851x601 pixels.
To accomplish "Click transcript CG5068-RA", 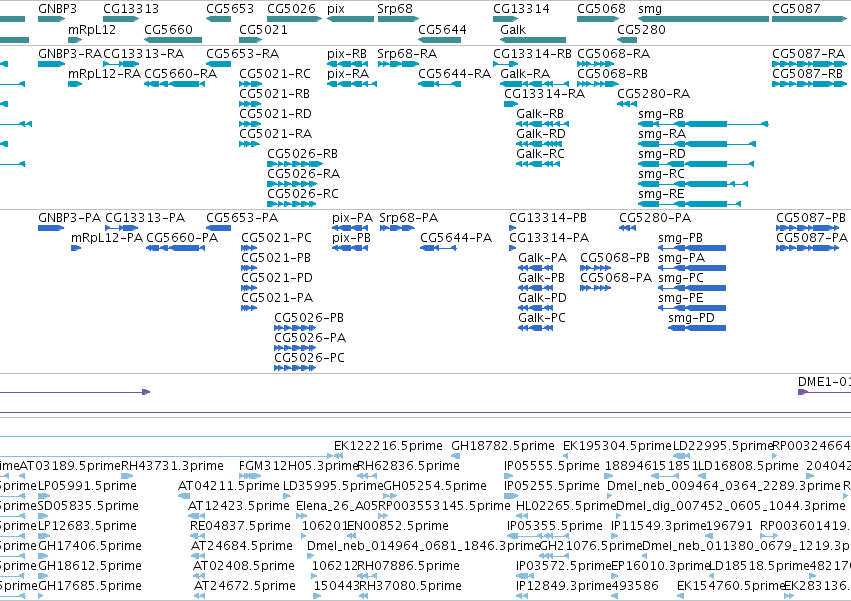I will (613, 54).
